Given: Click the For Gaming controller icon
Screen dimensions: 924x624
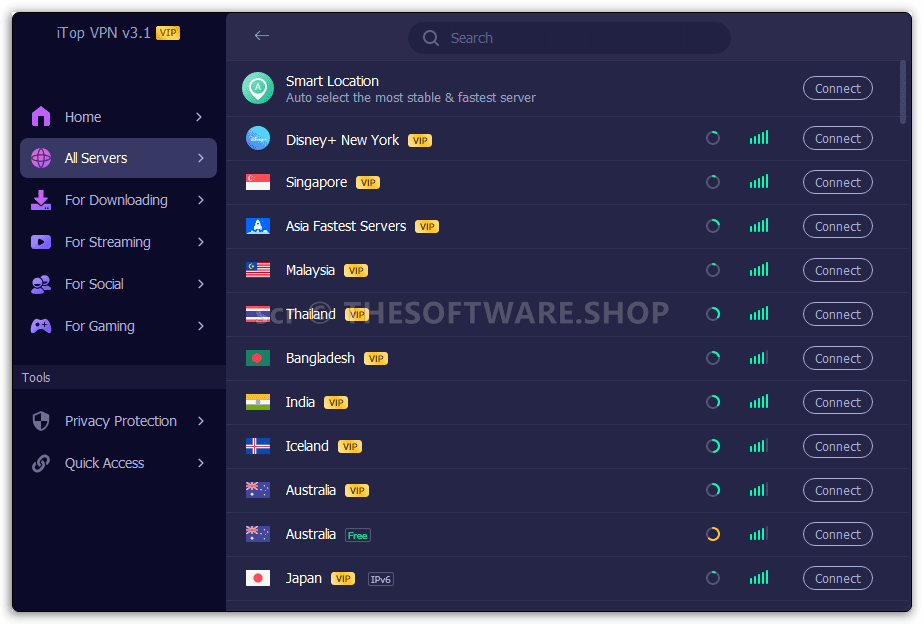Looking at the screenshot, I should point(41,326).
